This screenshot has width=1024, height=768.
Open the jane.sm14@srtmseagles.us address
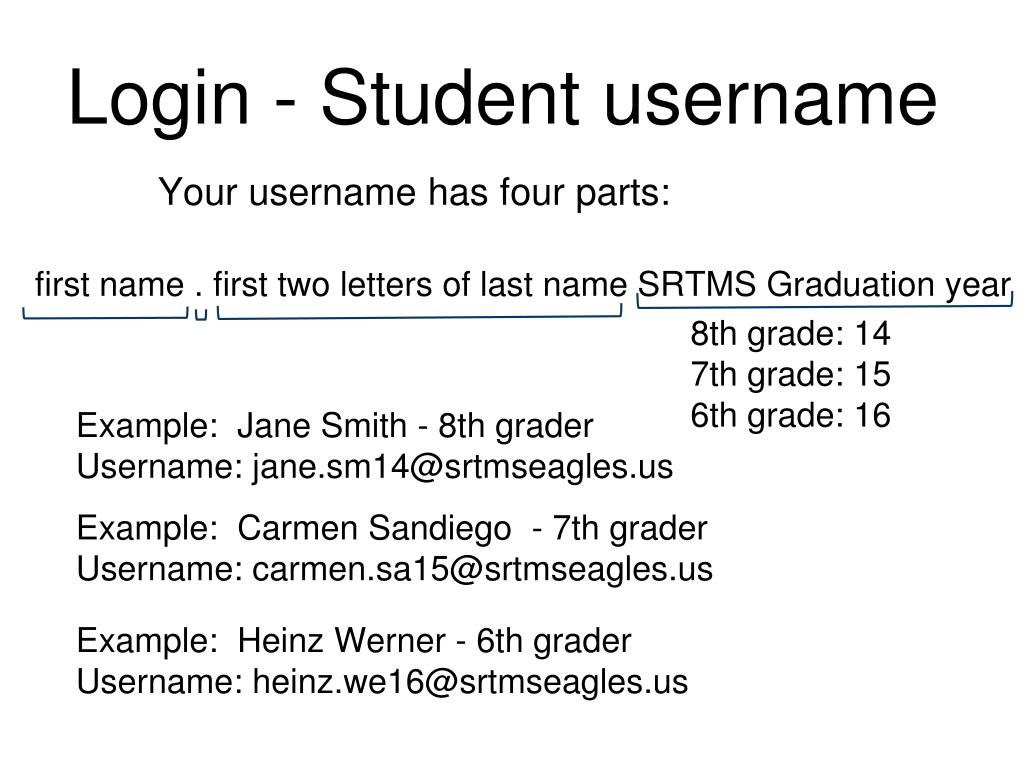point(462,467)
